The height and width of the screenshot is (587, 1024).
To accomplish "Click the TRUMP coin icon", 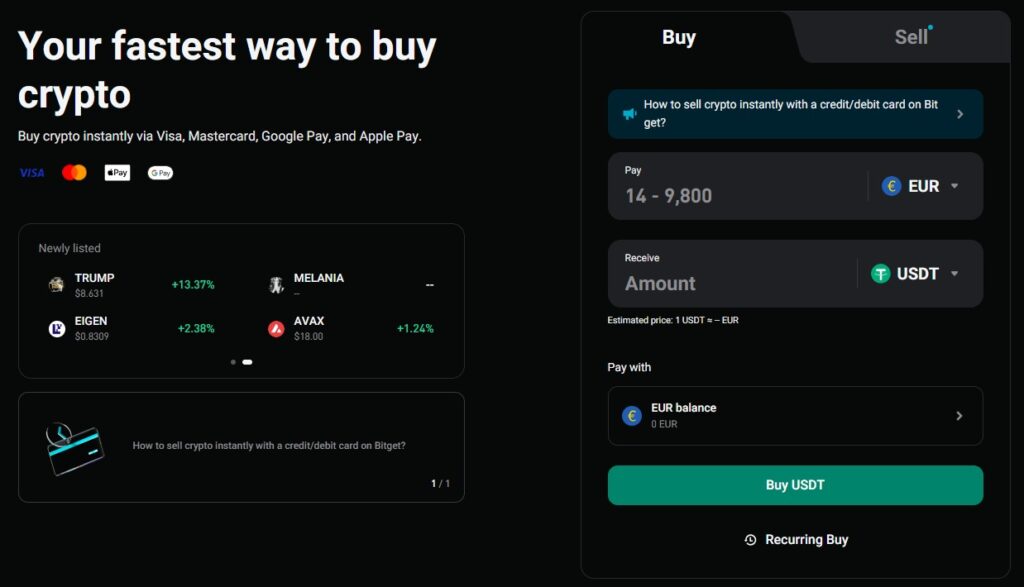I will [55, 284].
